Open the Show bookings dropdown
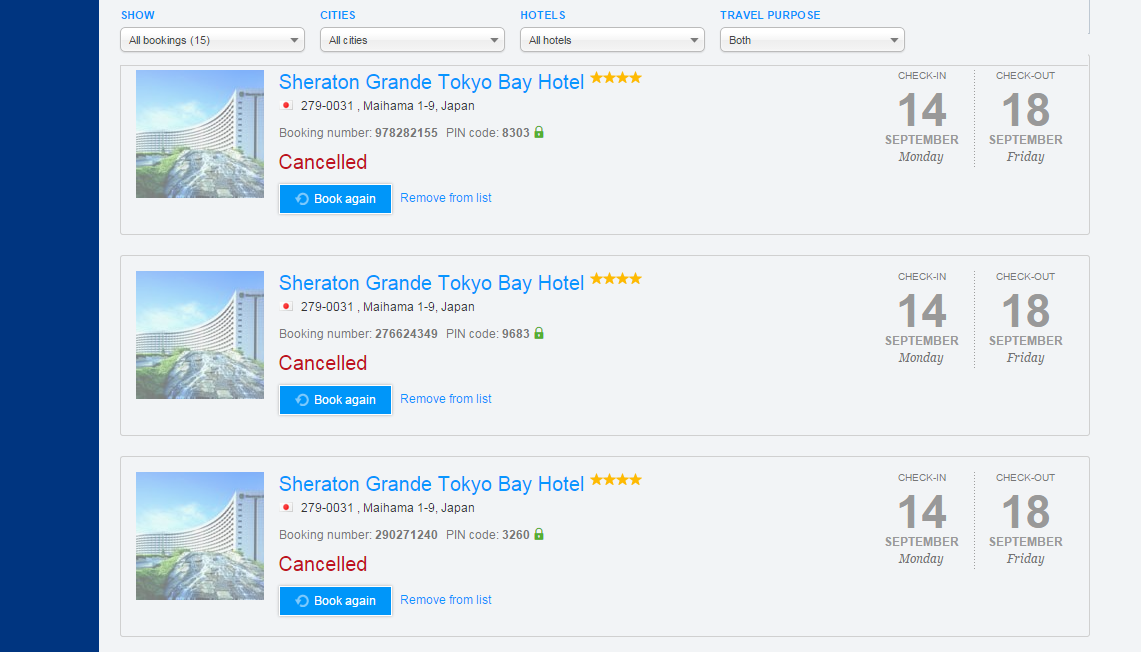The width and height of the screenshot is (1141, 652). point(212,40)
